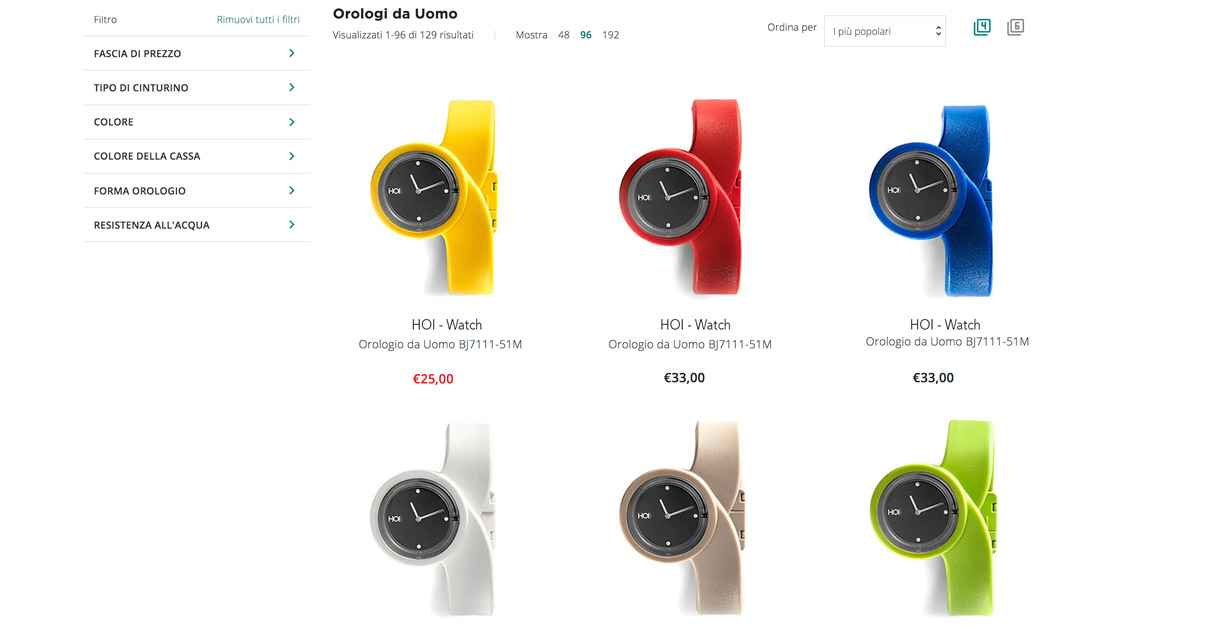The image size is (1220, 640).
Task: Expand Colore della Cassa filter chevron
Action: coord(292,156)
